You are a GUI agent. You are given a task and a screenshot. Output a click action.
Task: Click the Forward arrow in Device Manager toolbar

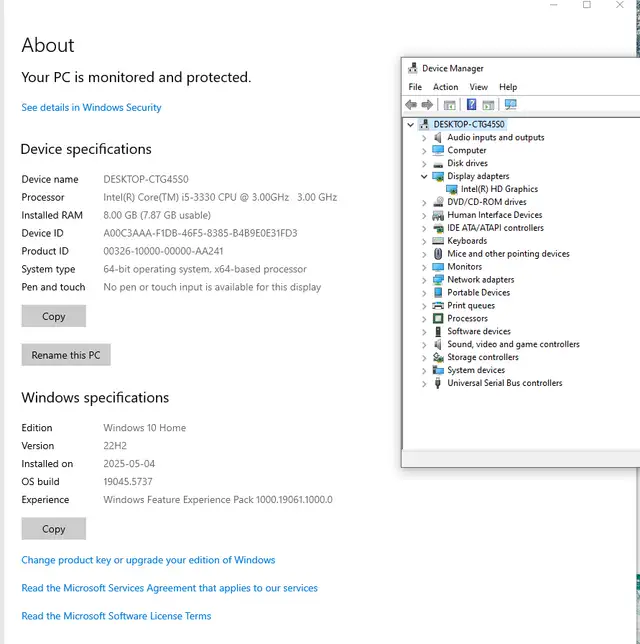click(x=427, y=105)
